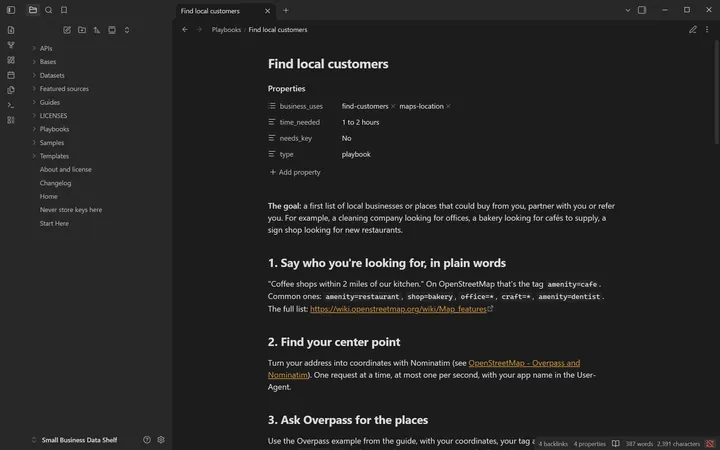Close the Find local customers tab
This screenshot has width=720, height=450.
point(268,11)
